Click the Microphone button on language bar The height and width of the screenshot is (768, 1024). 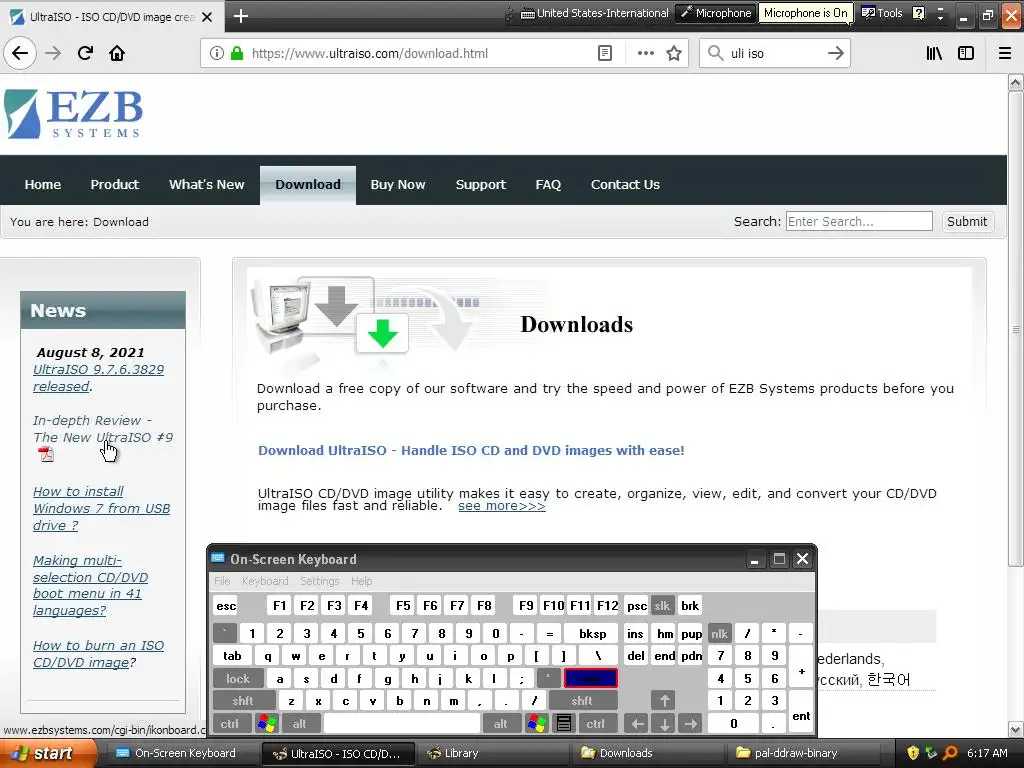715,13
